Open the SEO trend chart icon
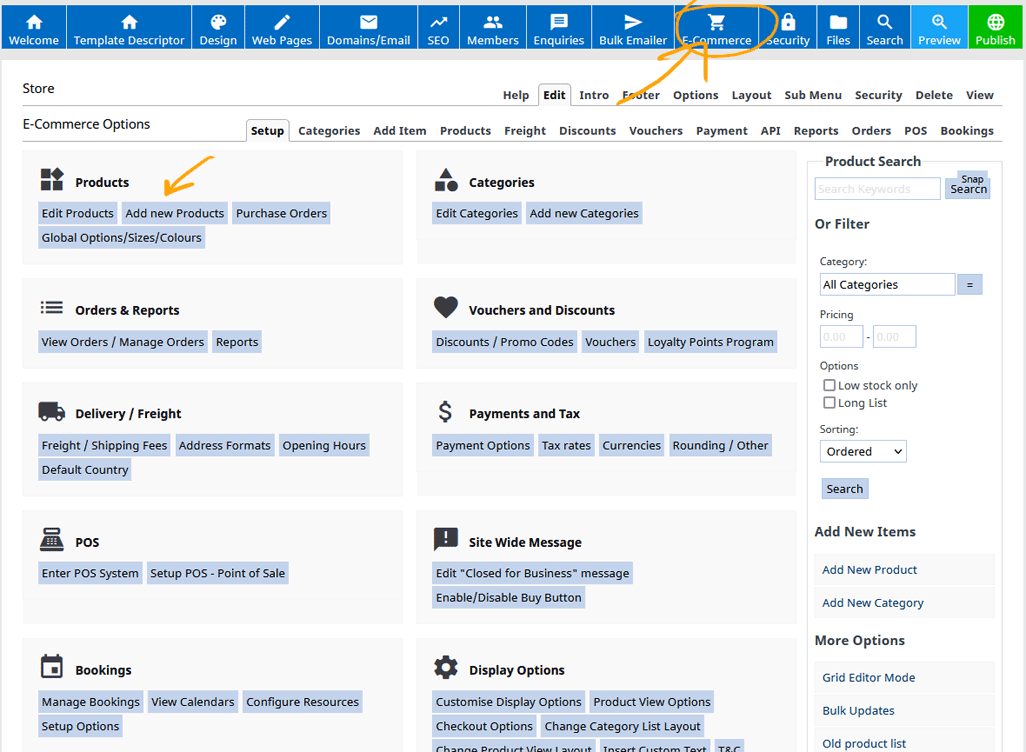The image size is (1026, 752). [438, 22]
